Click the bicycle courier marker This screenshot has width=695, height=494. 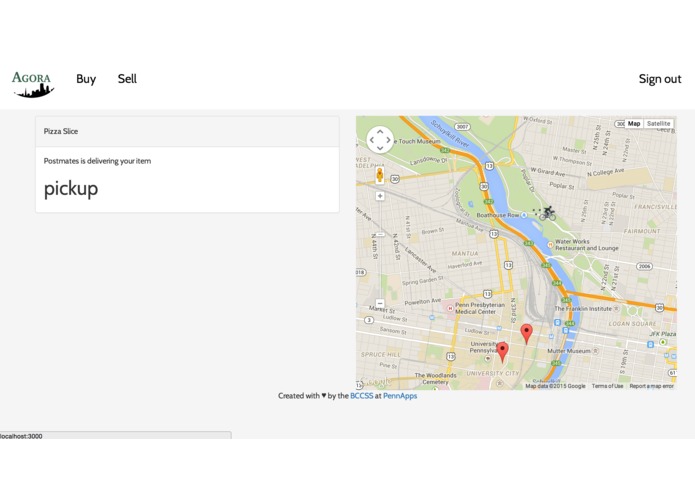547,213
